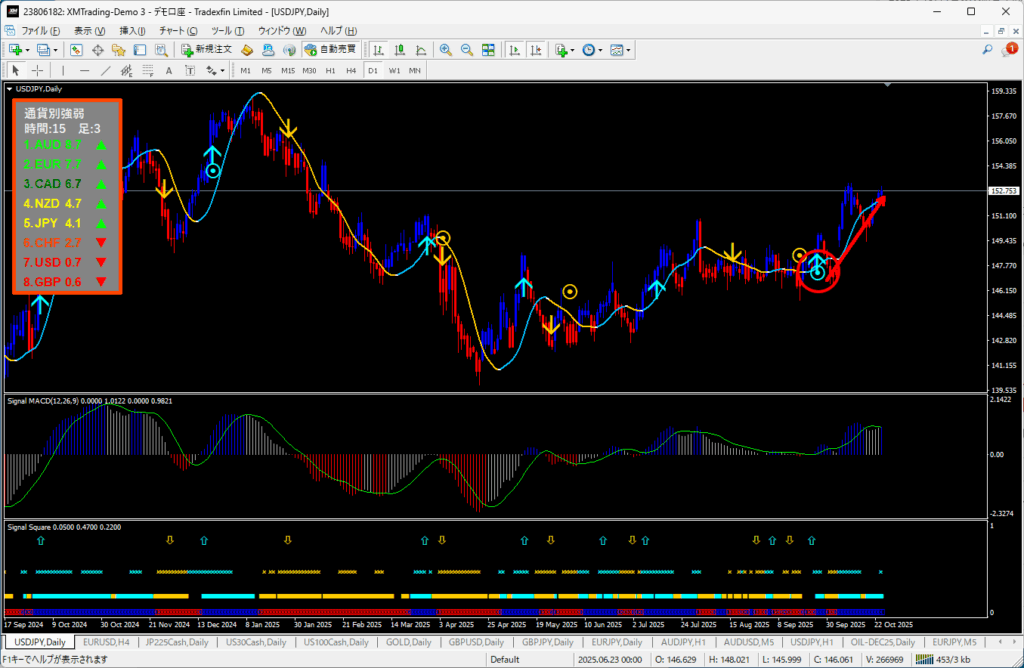Select the H4 timeframe button

351,70
